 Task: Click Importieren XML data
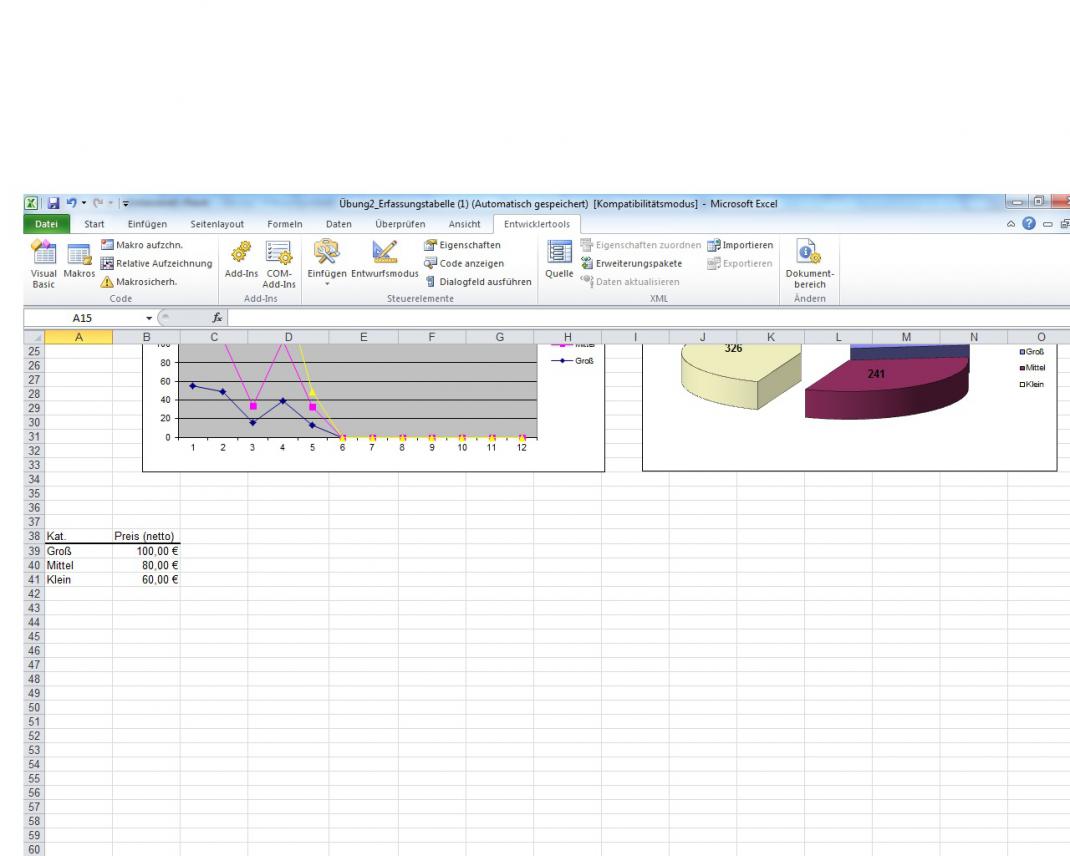[x=740, y=244]
